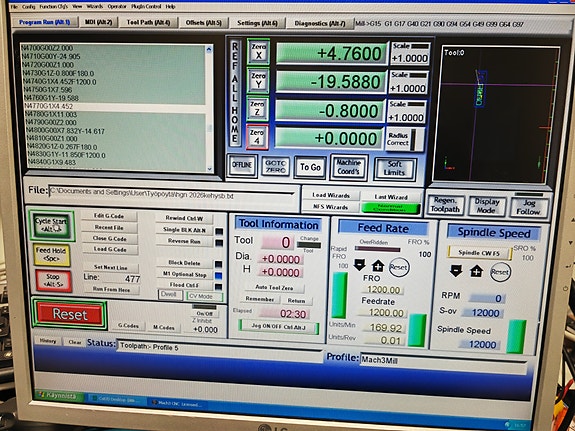Click the Zero Z axis button
This screenshot has height=431, width=575.
tap(257, 109)
